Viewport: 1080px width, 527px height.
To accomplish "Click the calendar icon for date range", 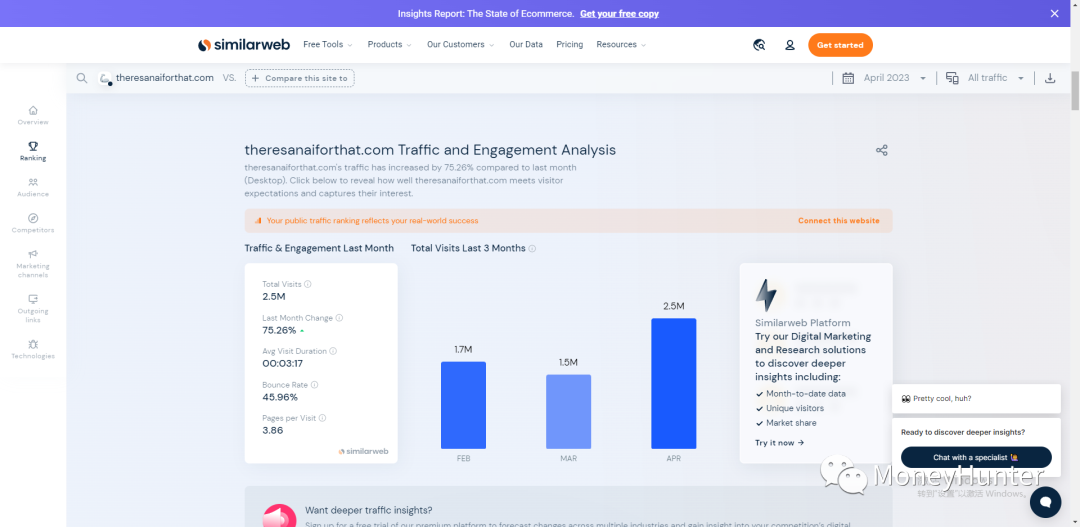I will (x=849, y=78).
